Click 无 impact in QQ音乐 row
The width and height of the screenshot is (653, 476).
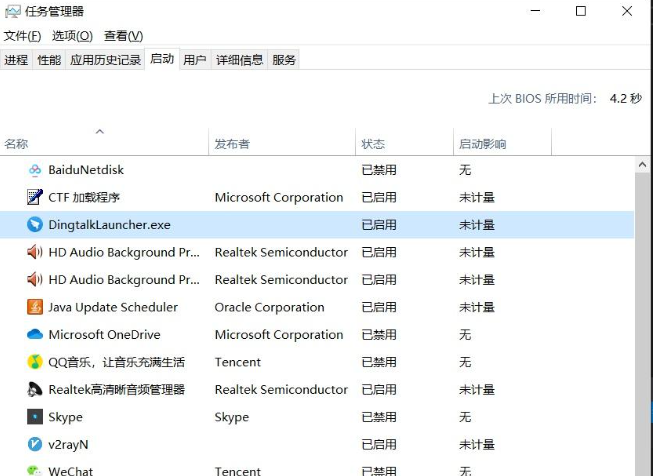pyautogui.click(x=465, y=362)
